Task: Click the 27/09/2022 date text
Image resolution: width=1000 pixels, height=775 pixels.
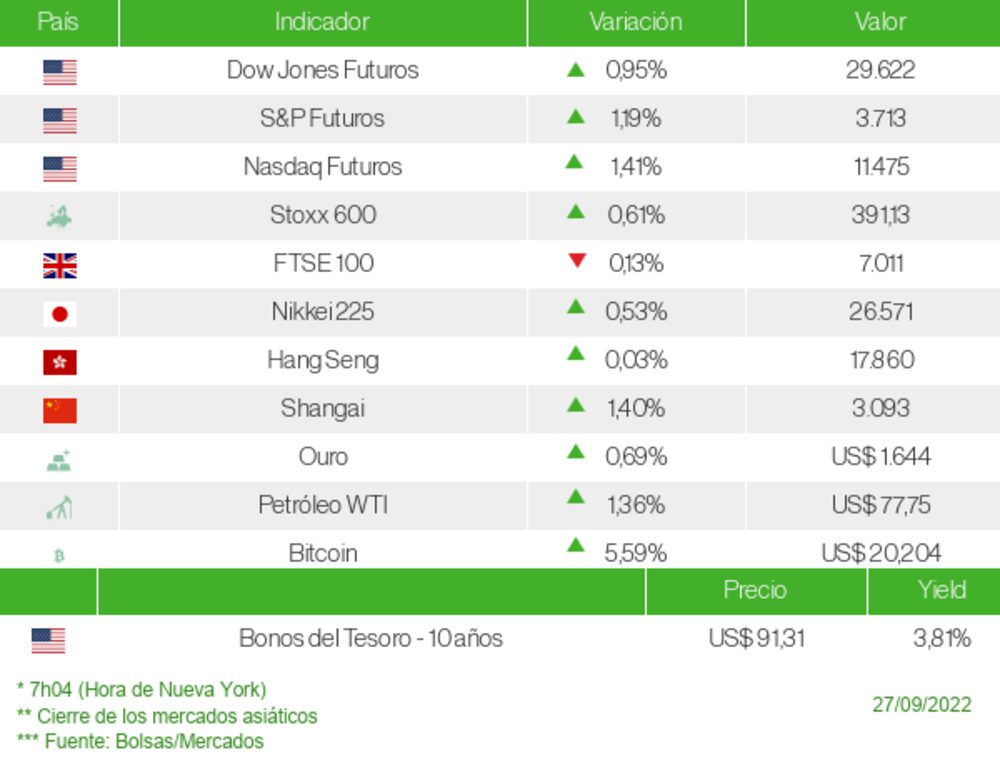Action: (921, 704)
